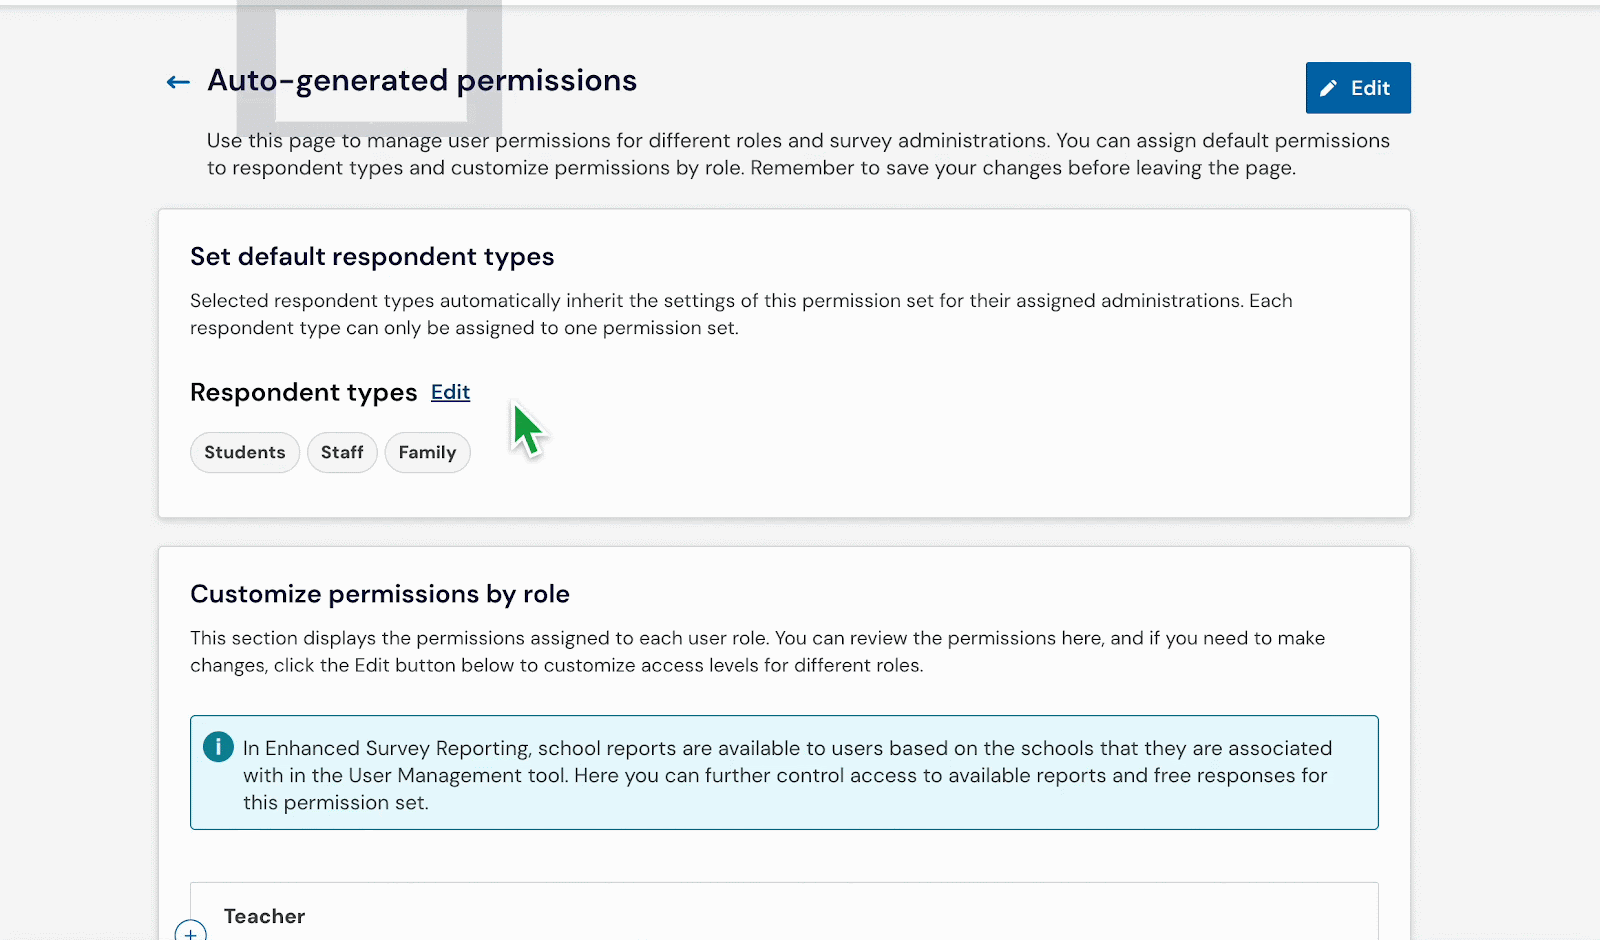Click the 'Set default respondent types' heading
This screenshot has height=940, width=1600.
point(372,257)
